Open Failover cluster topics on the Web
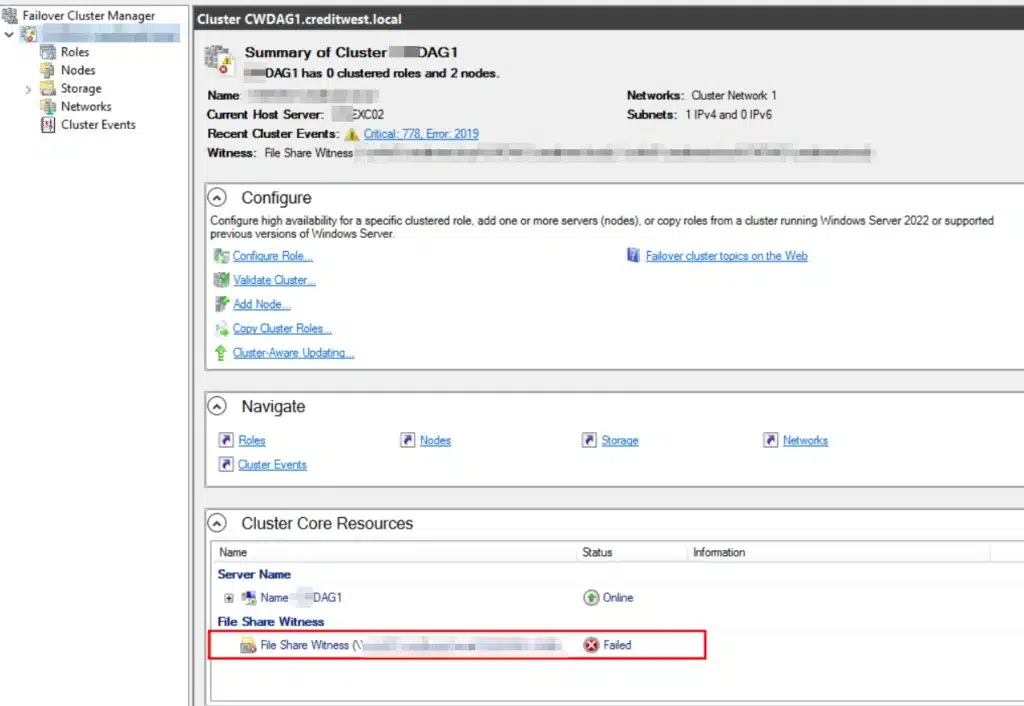 [726, 256]
